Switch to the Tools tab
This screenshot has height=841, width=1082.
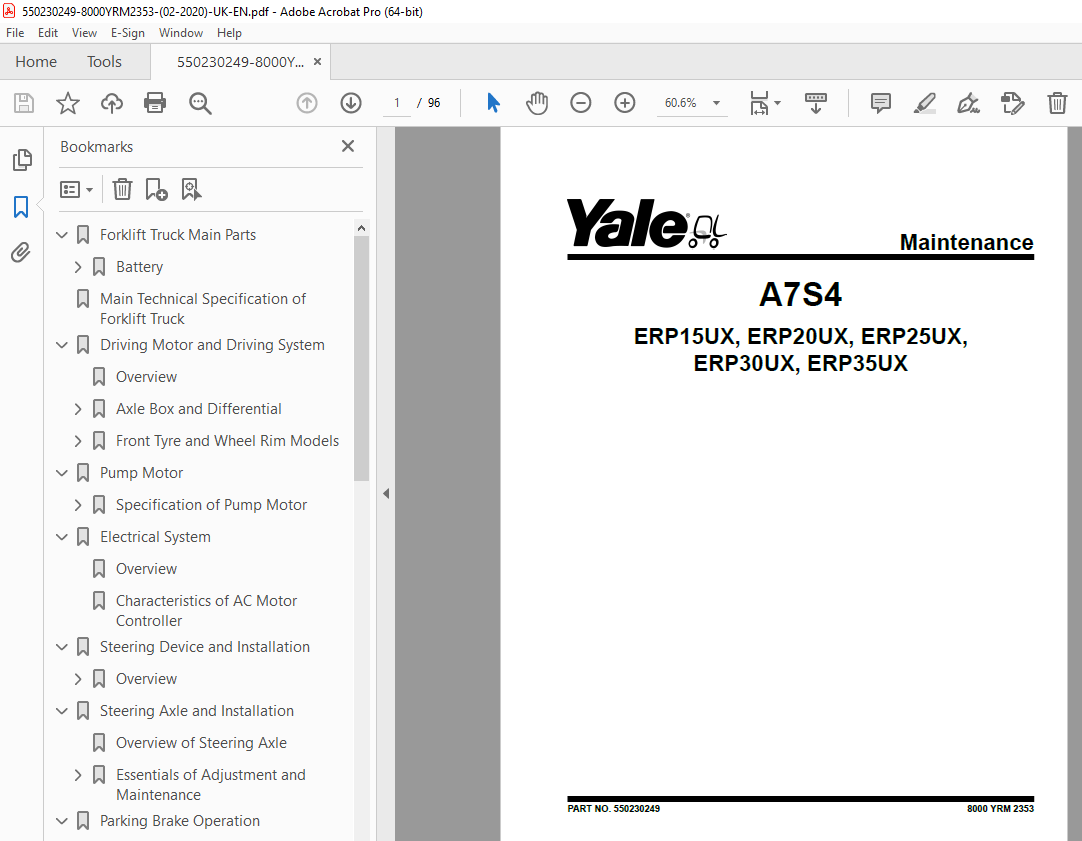pos(104,62)
